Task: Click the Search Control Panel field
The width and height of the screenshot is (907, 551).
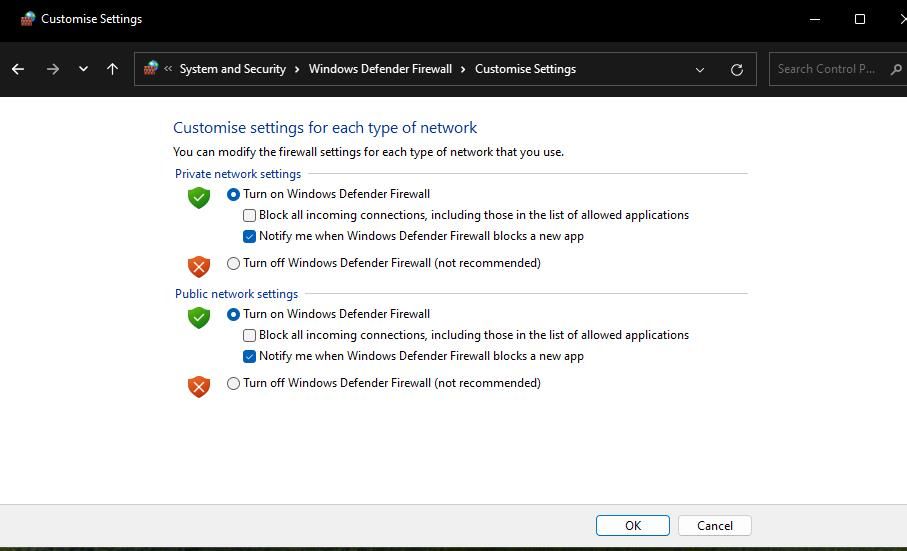Action: click(828, 69)
